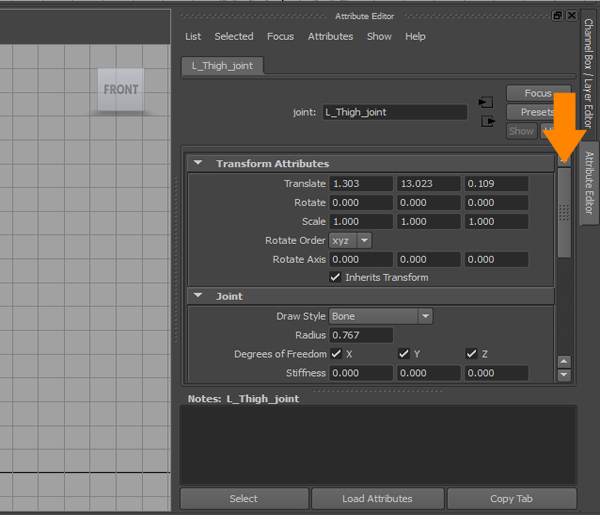Click Rotate Y value field

coord(429,202)
